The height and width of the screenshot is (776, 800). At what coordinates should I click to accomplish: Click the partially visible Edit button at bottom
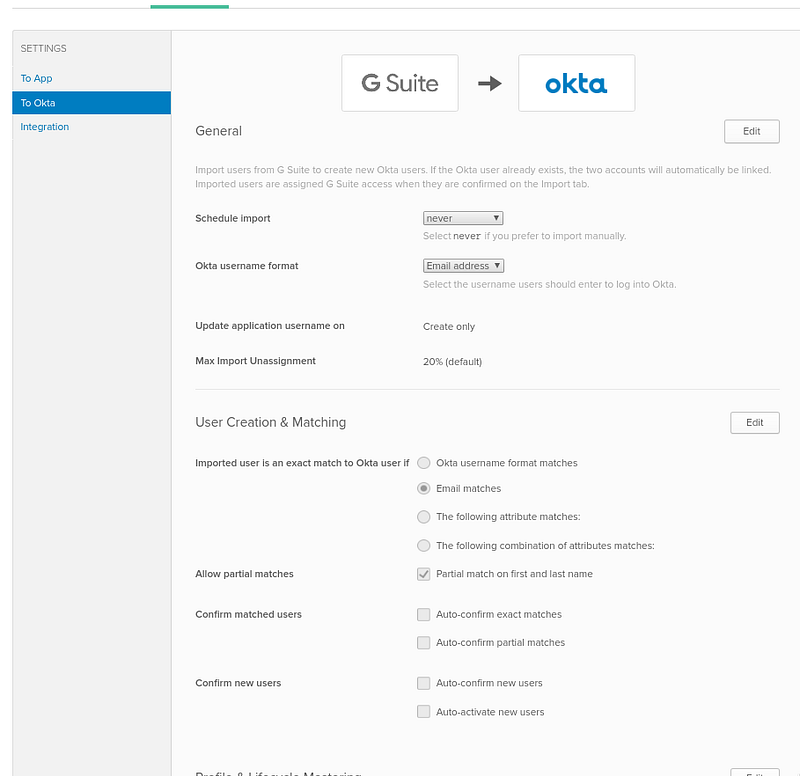tap(755, 772)
